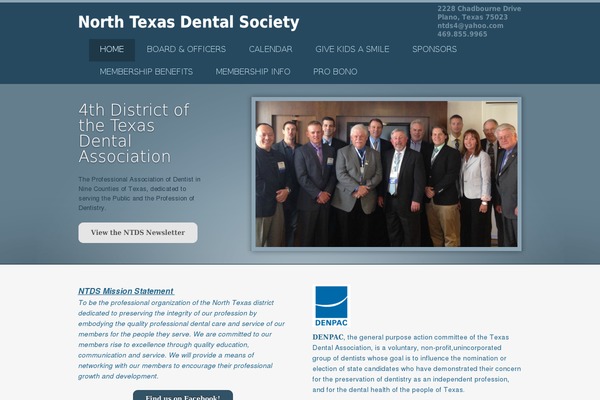The height and width of the screenshot is (400, 600).
Task: Click the Plano, Texas 75023 text
Action: click(473, 17)
